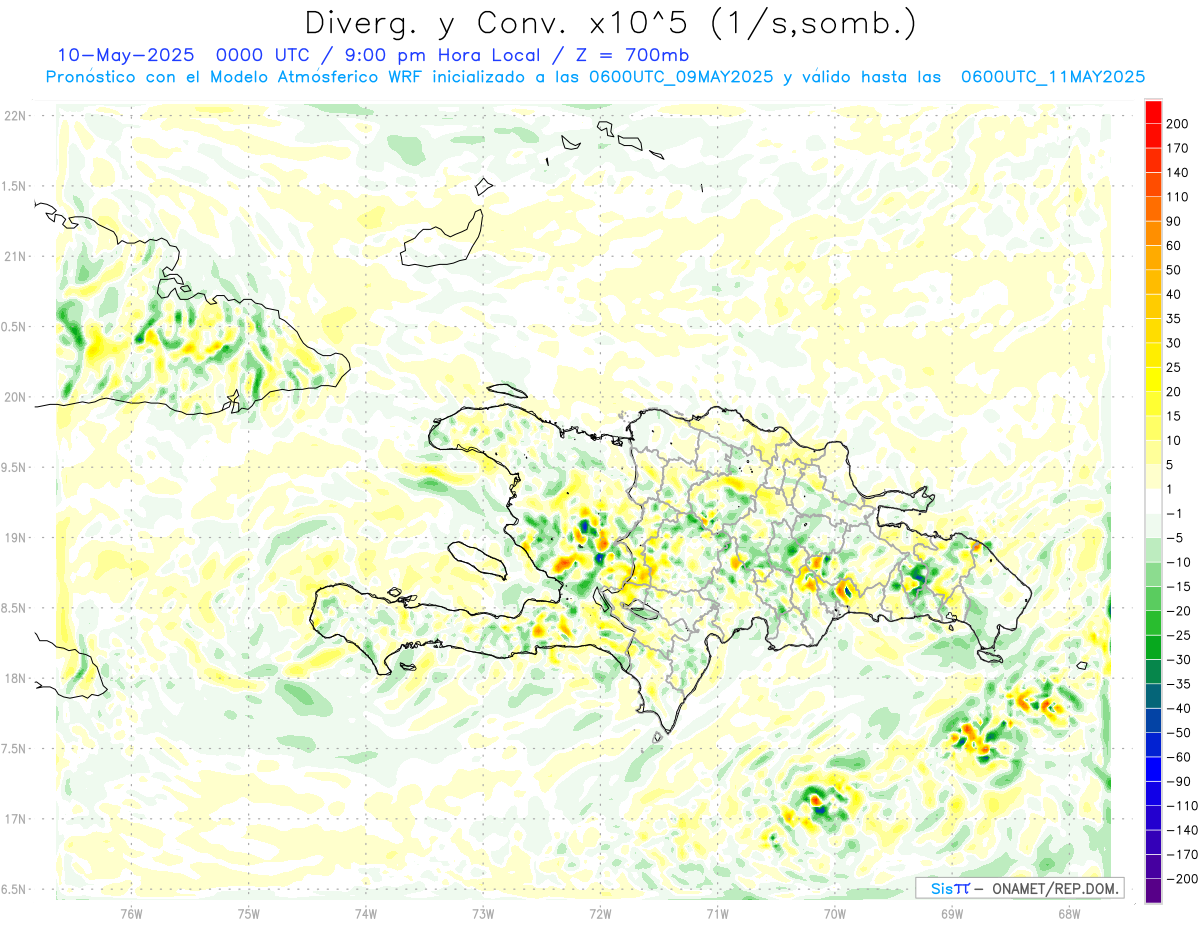Image resolution: width=1200 pixels, height=927 pixels.
Task: Click the colorbar value "140"
Action: click(x=1178, y=172)
